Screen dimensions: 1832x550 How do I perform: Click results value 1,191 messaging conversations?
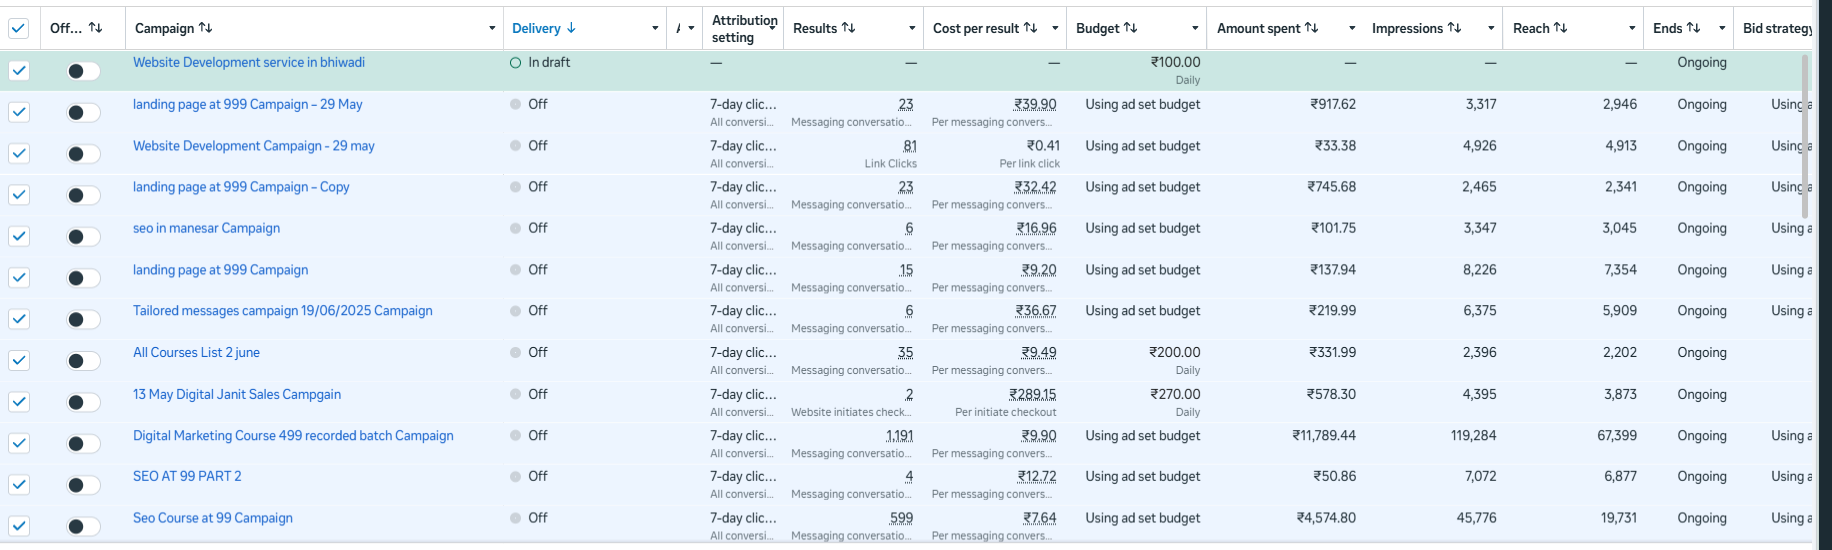899,436
